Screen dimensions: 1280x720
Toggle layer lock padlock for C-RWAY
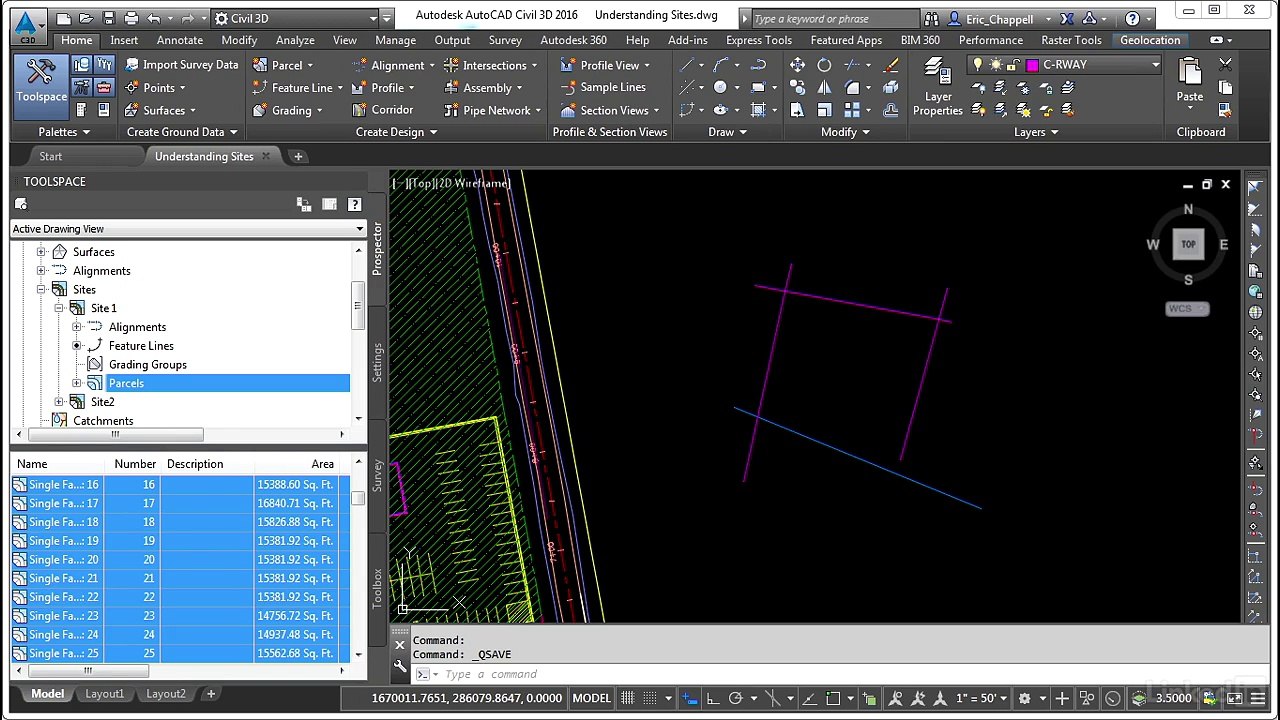coord(1014,65)
